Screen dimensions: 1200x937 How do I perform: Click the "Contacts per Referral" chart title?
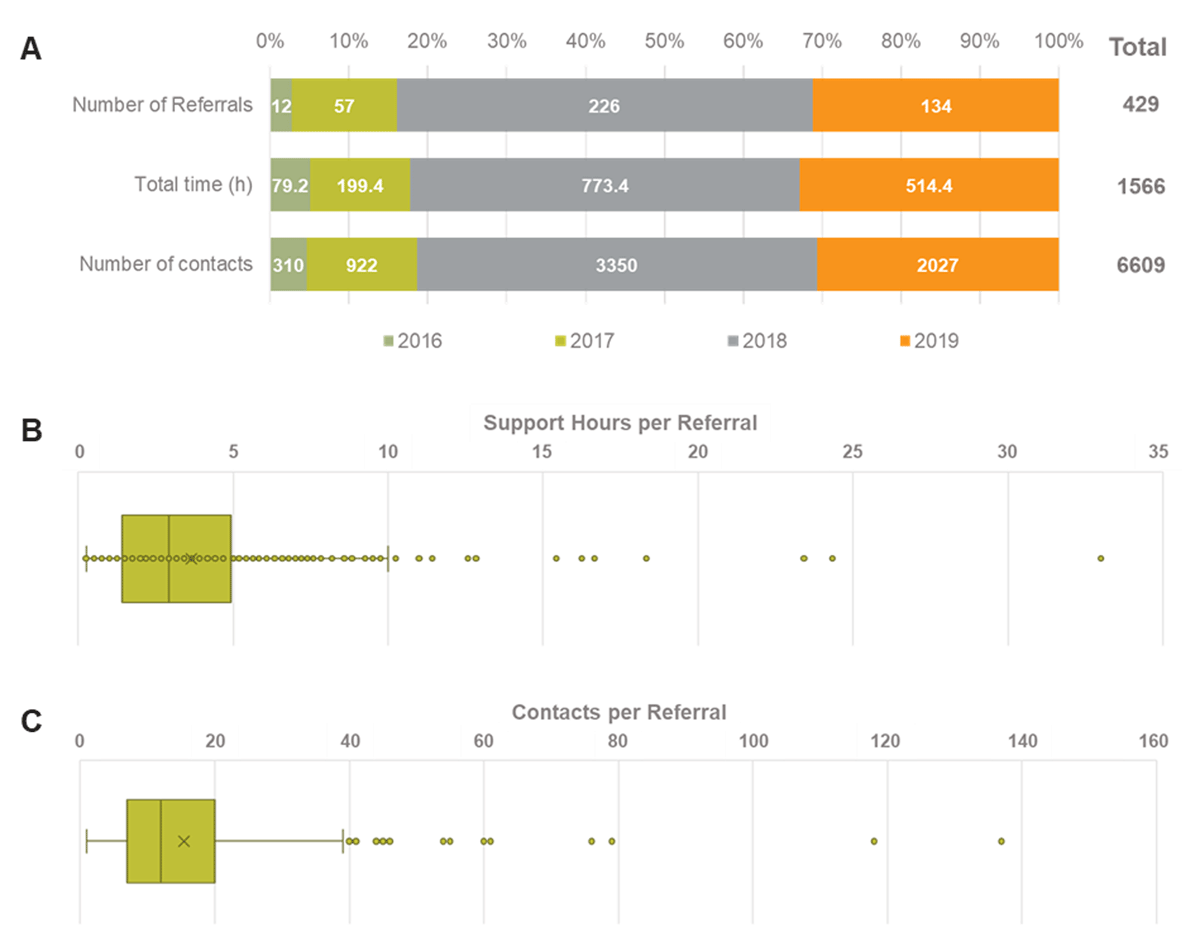[619, 713]
